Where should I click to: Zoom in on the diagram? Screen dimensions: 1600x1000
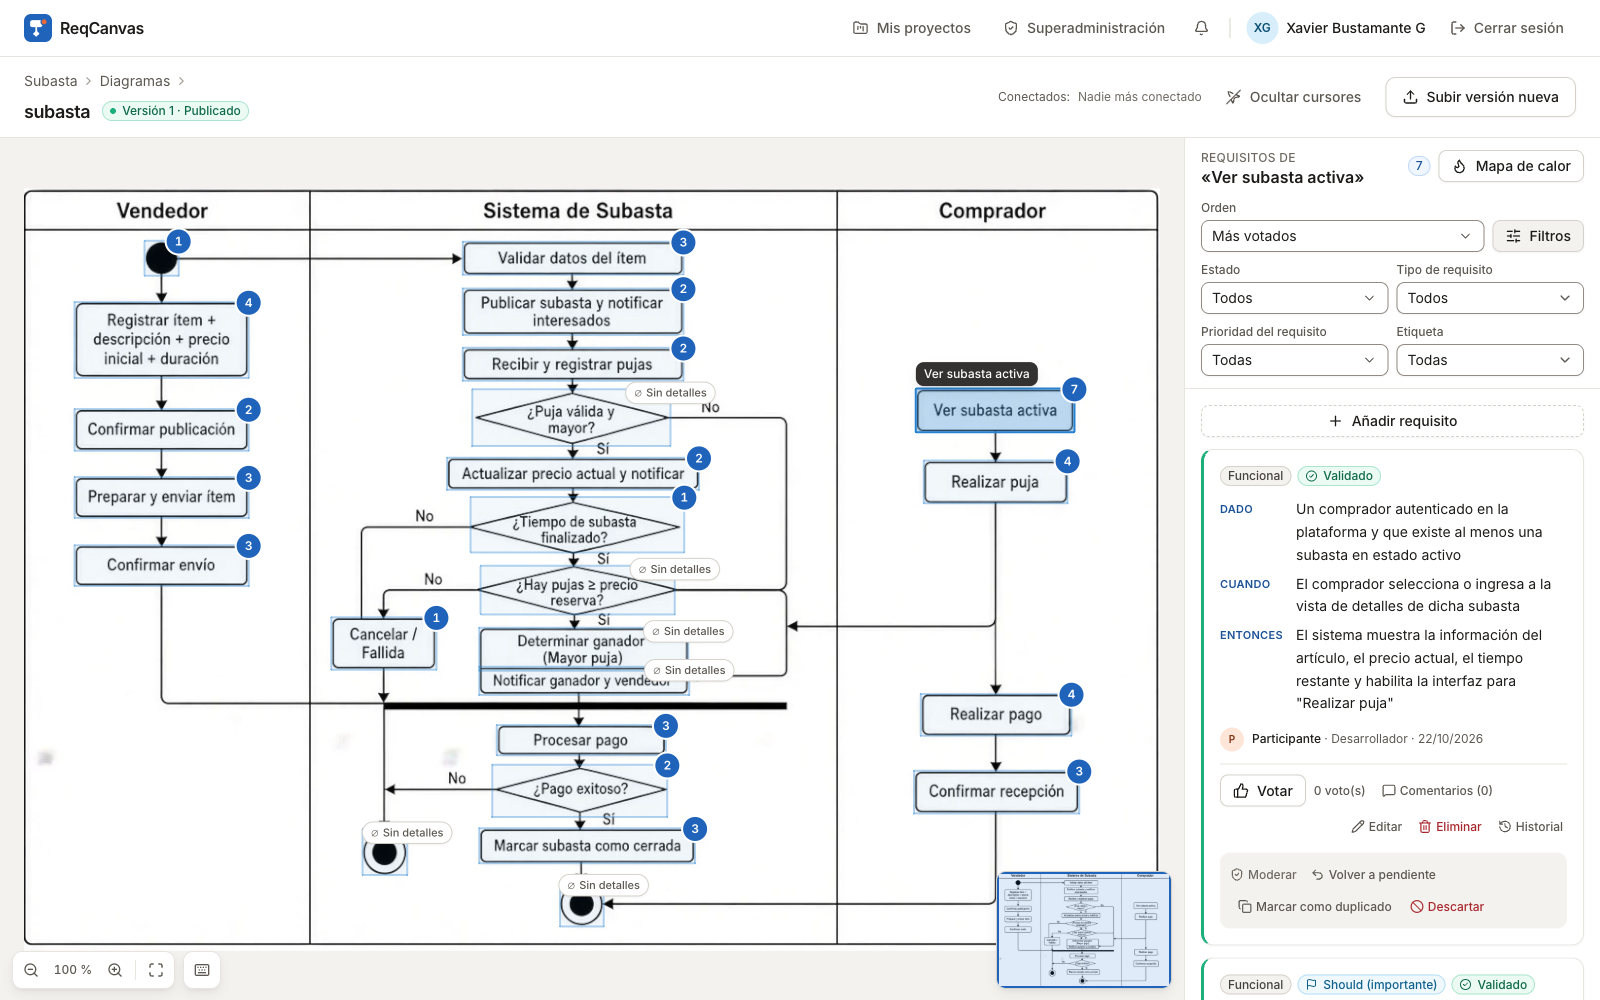tap(115, 970)
